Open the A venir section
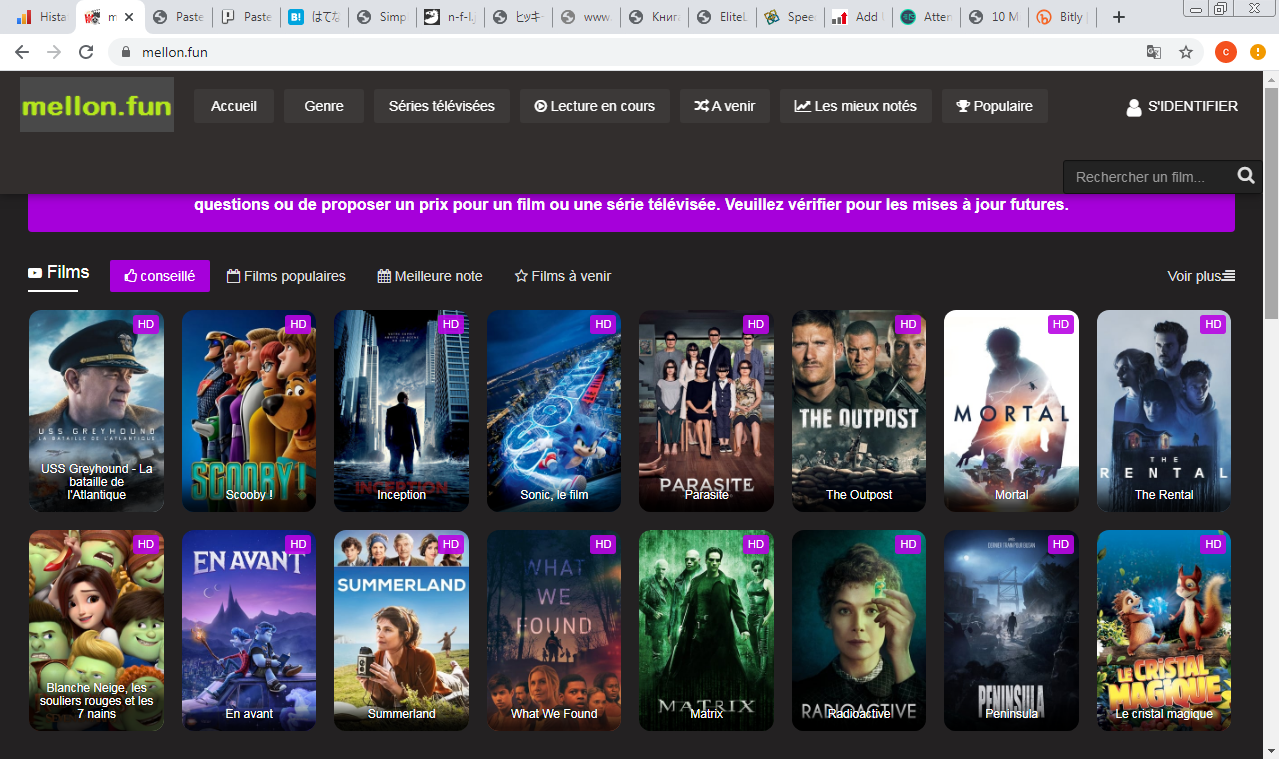Viewport: 1279px width, 759px height. 725,106
